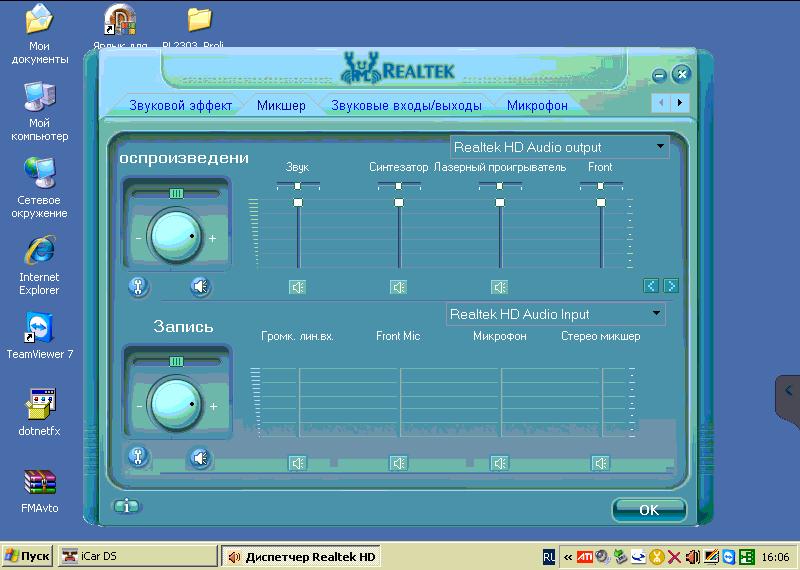Mute the Синтезатор channel
Image resolution: width=800 pixels, height=570 pixels.
[399, 287]
